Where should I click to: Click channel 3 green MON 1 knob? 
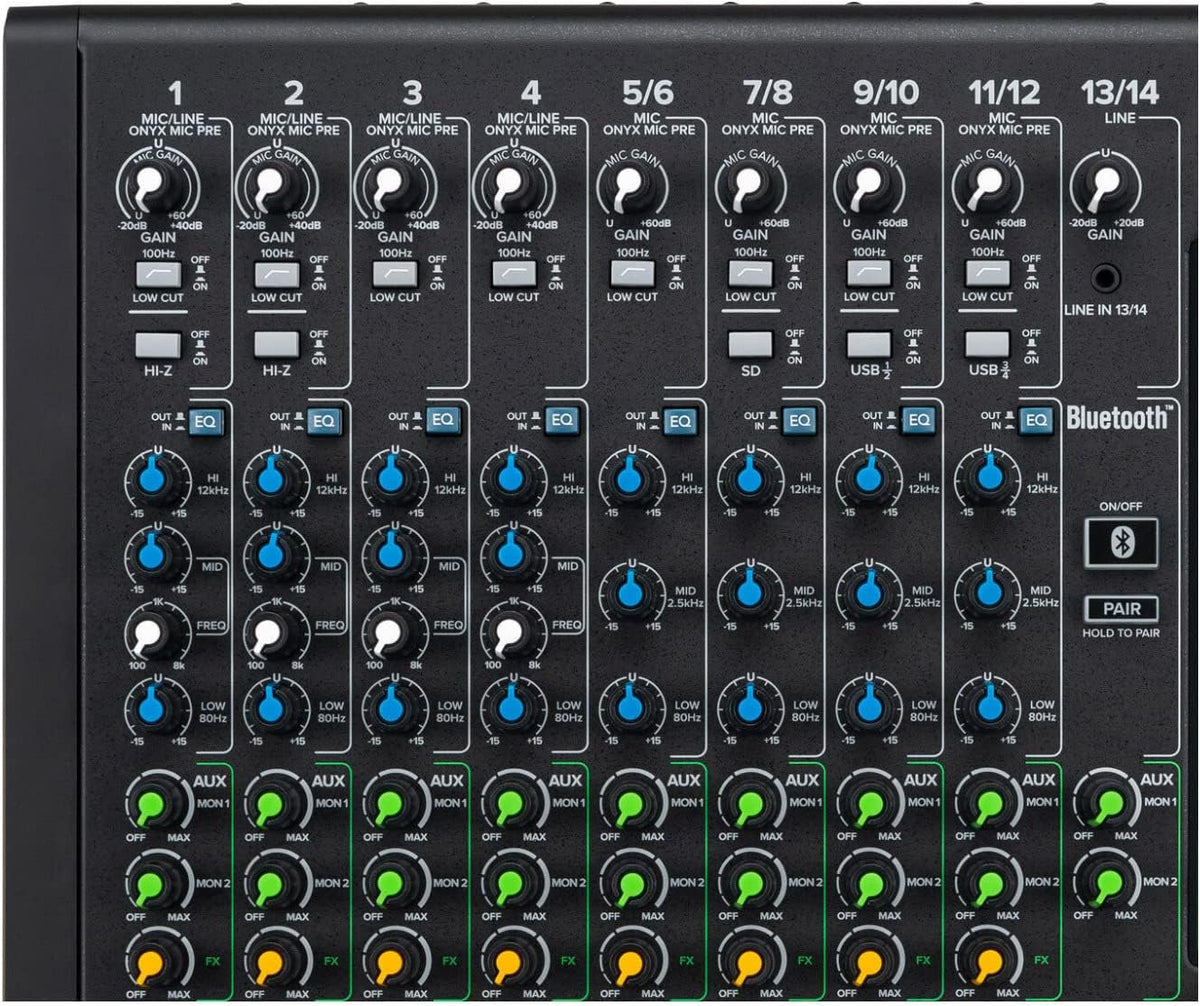tap(390, 803)
